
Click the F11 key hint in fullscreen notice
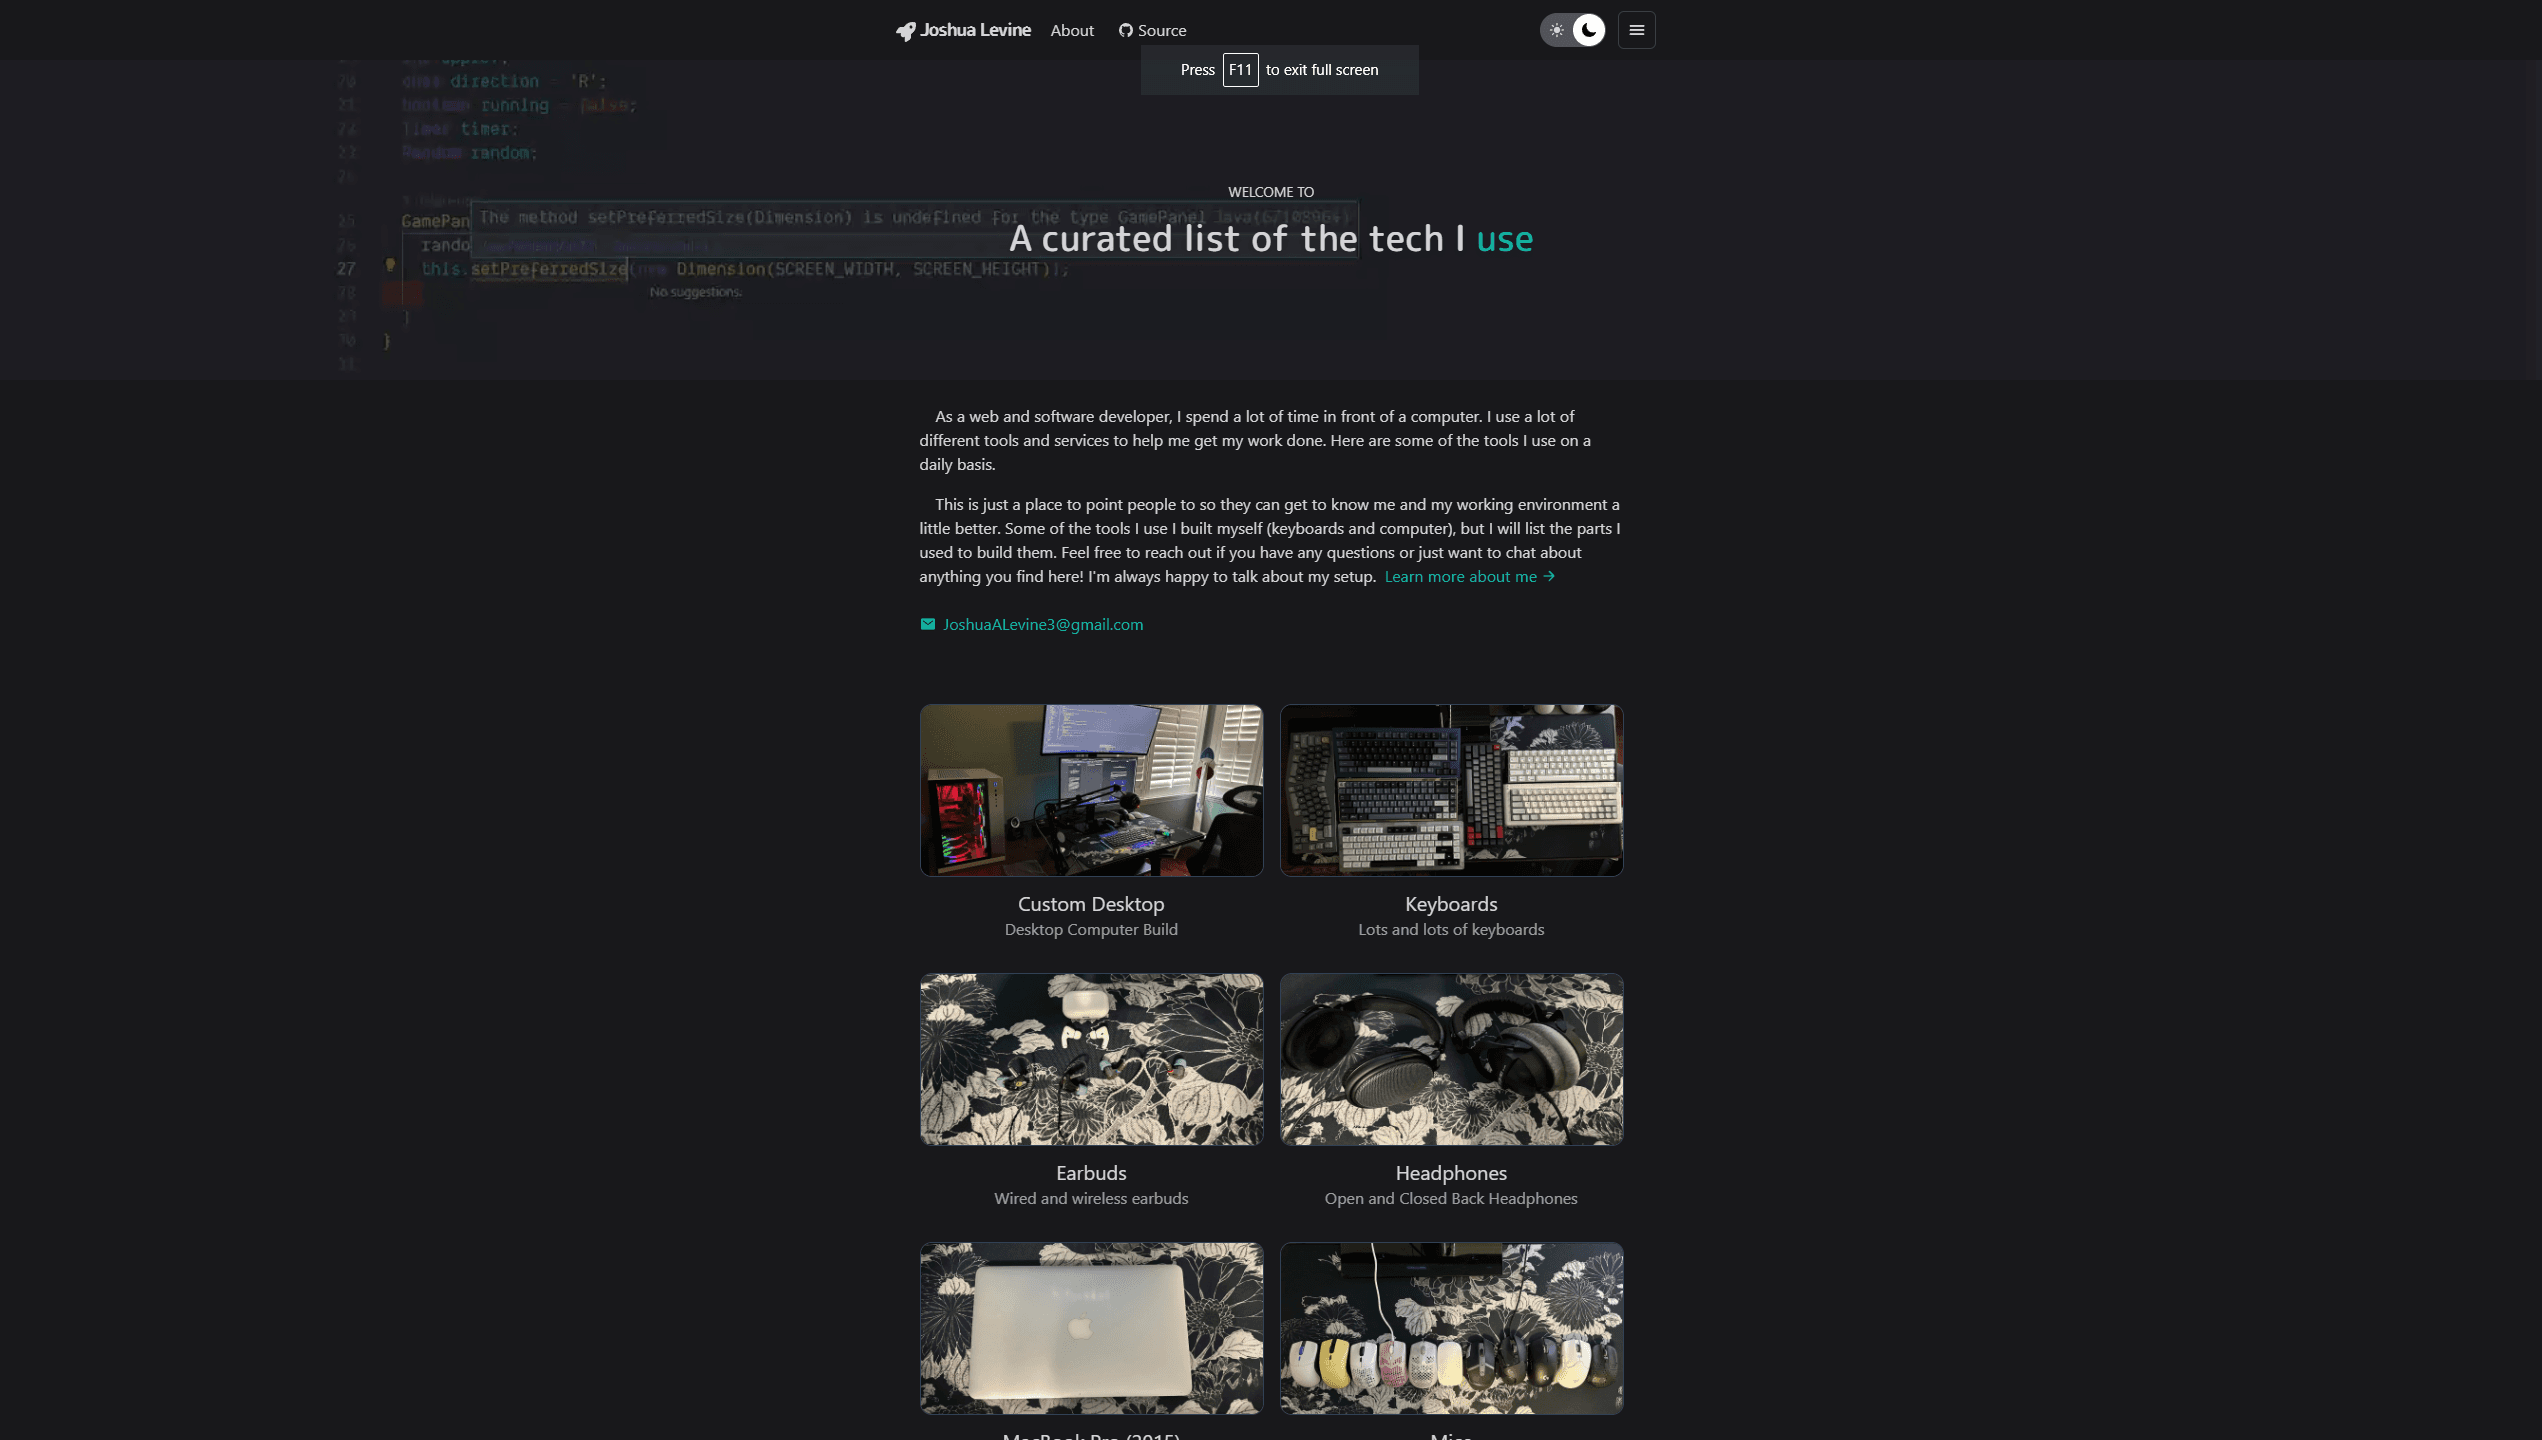click(1240, 70)
